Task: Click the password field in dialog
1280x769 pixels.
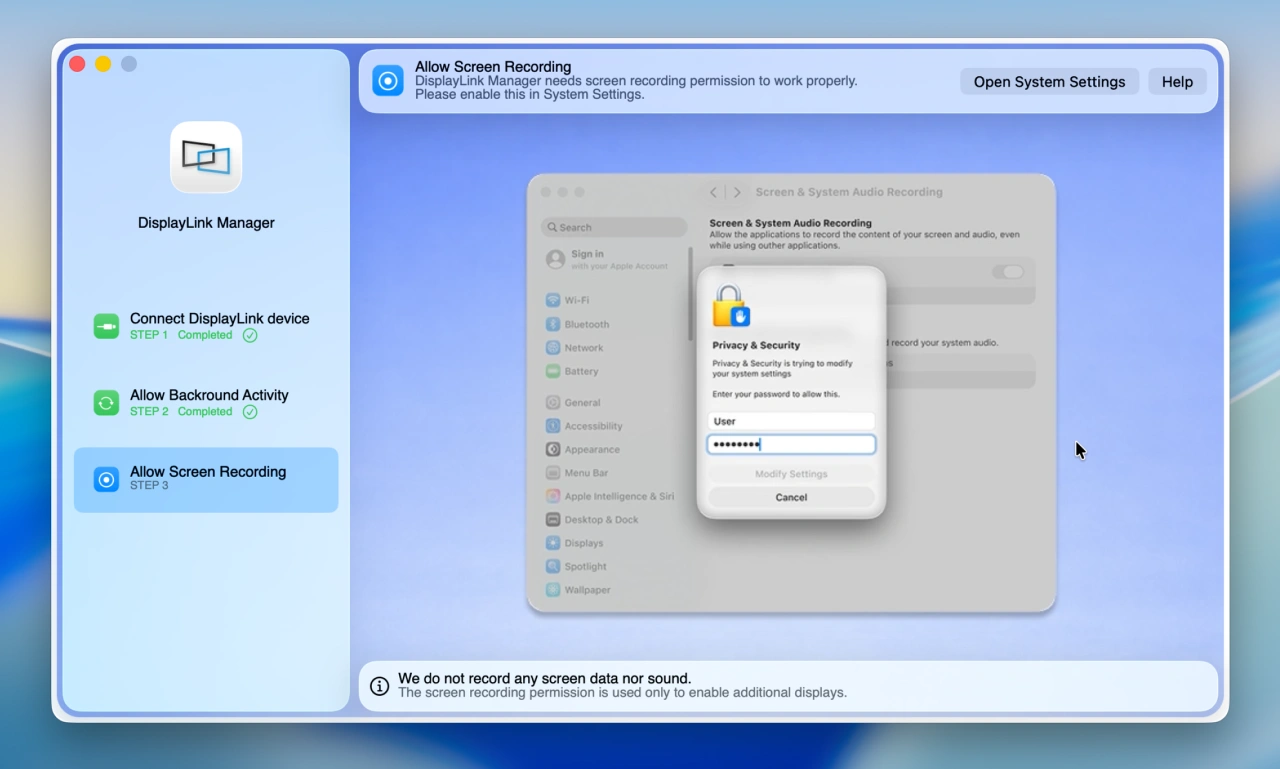Action: [x=791, y=444]
